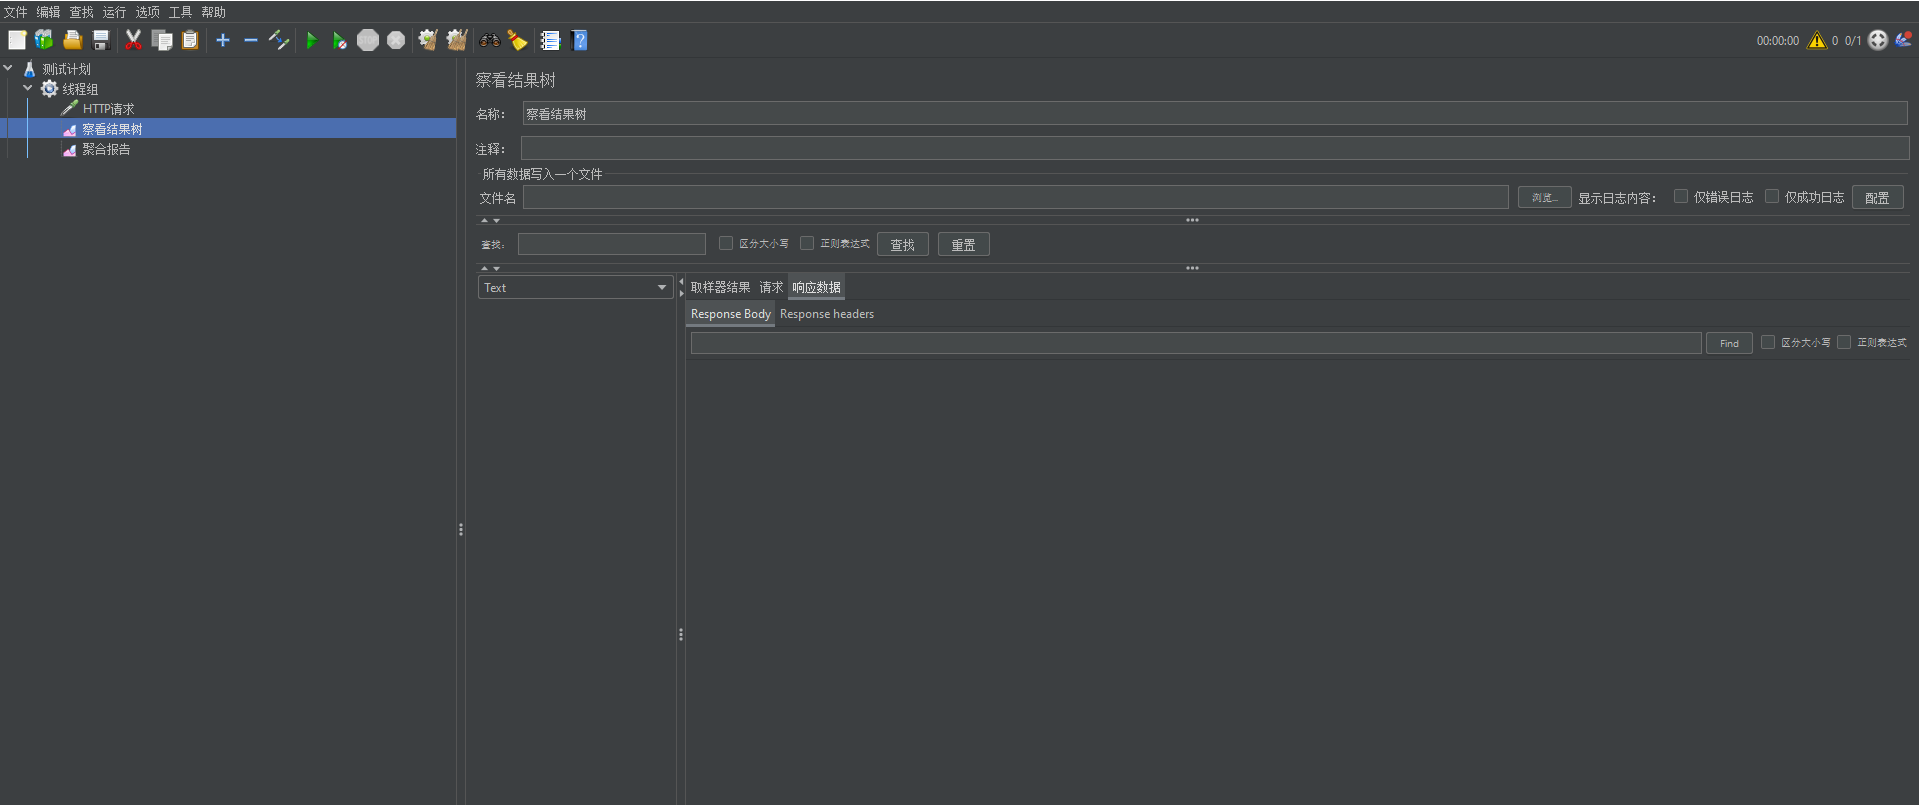Save the test plan with floppy icon

[101, 40]
